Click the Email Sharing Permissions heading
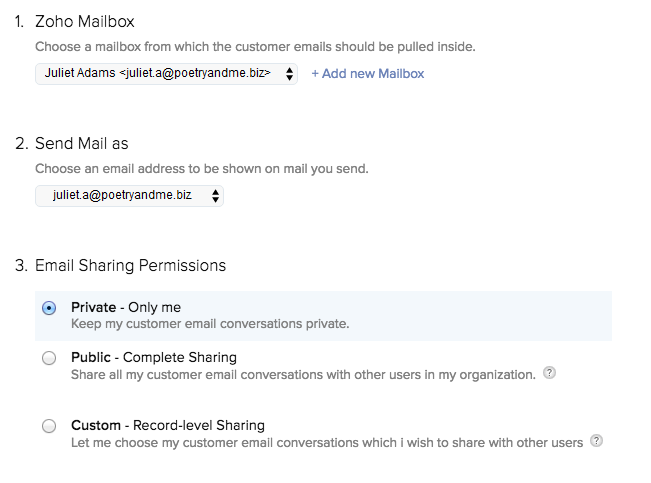This screenshot has width=651, height=483. click(130, 265)
